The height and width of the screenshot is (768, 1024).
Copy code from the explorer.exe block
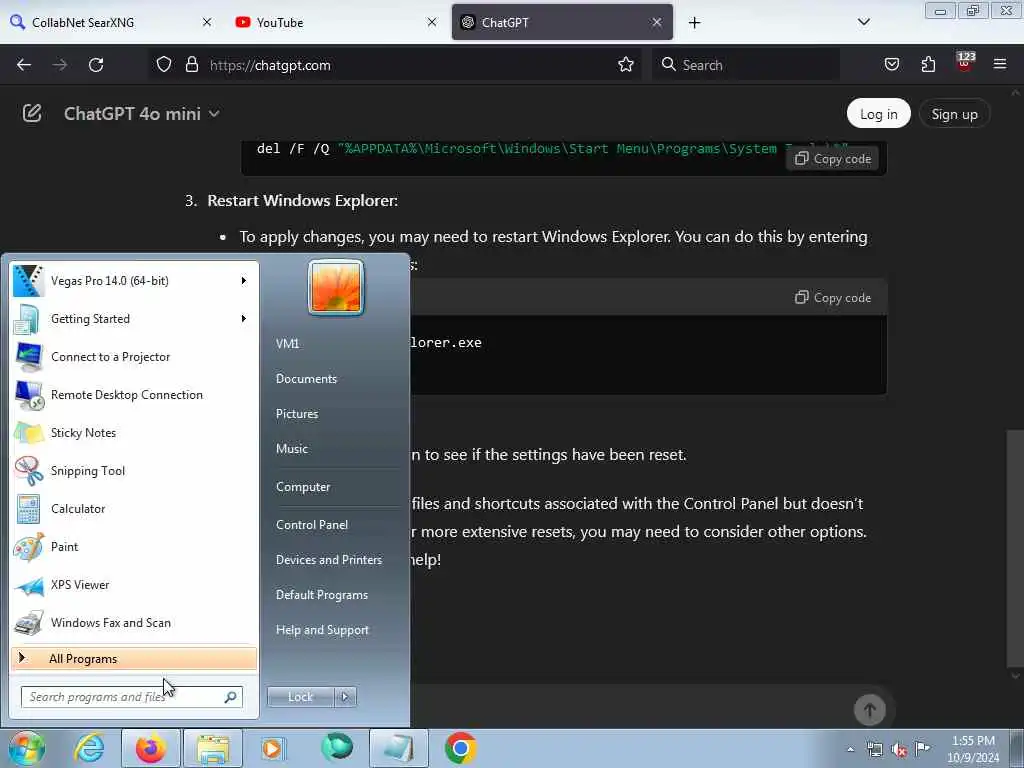(x=833, y=298)
